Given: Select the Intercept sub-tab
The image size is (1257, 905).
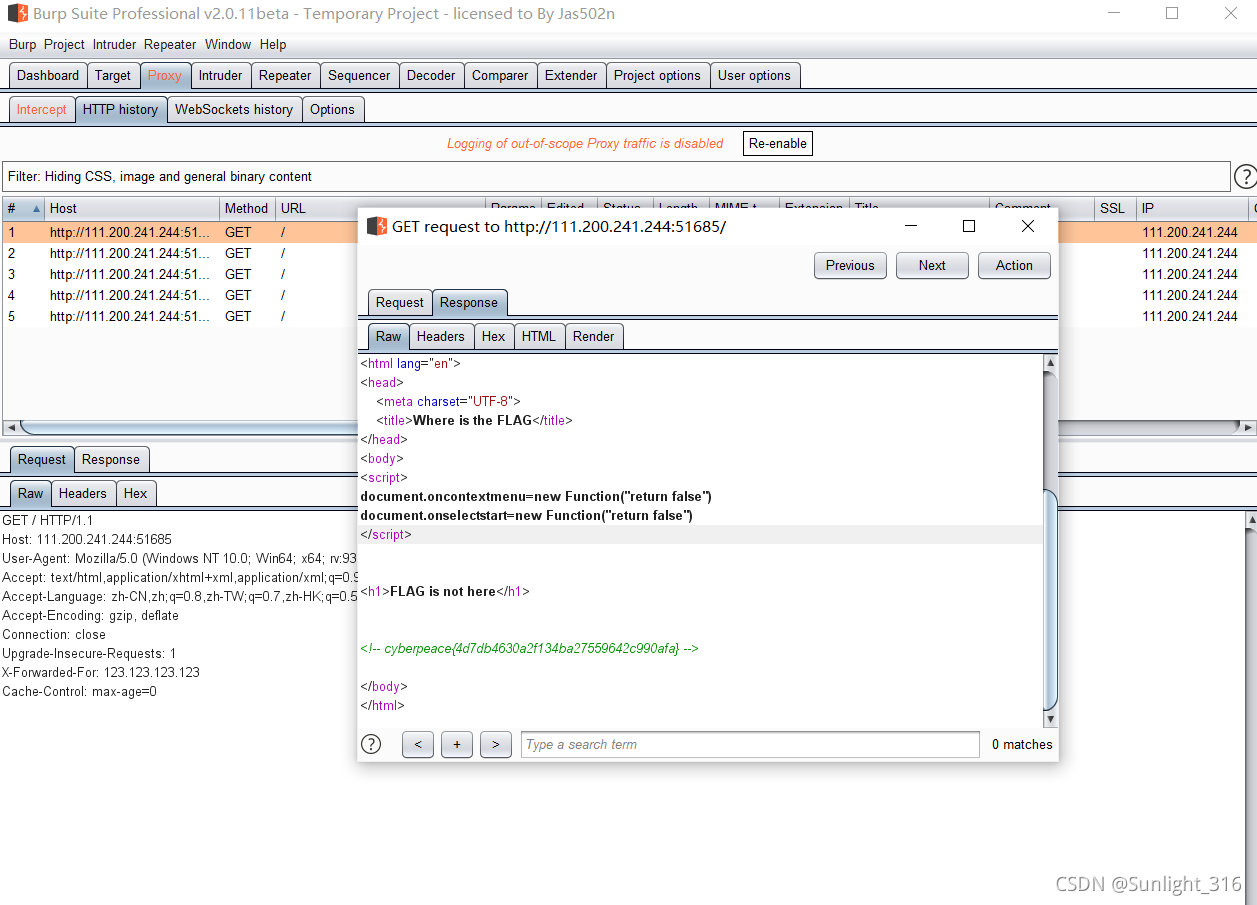Looking at the screenshot, I should (x=42, y=110).
